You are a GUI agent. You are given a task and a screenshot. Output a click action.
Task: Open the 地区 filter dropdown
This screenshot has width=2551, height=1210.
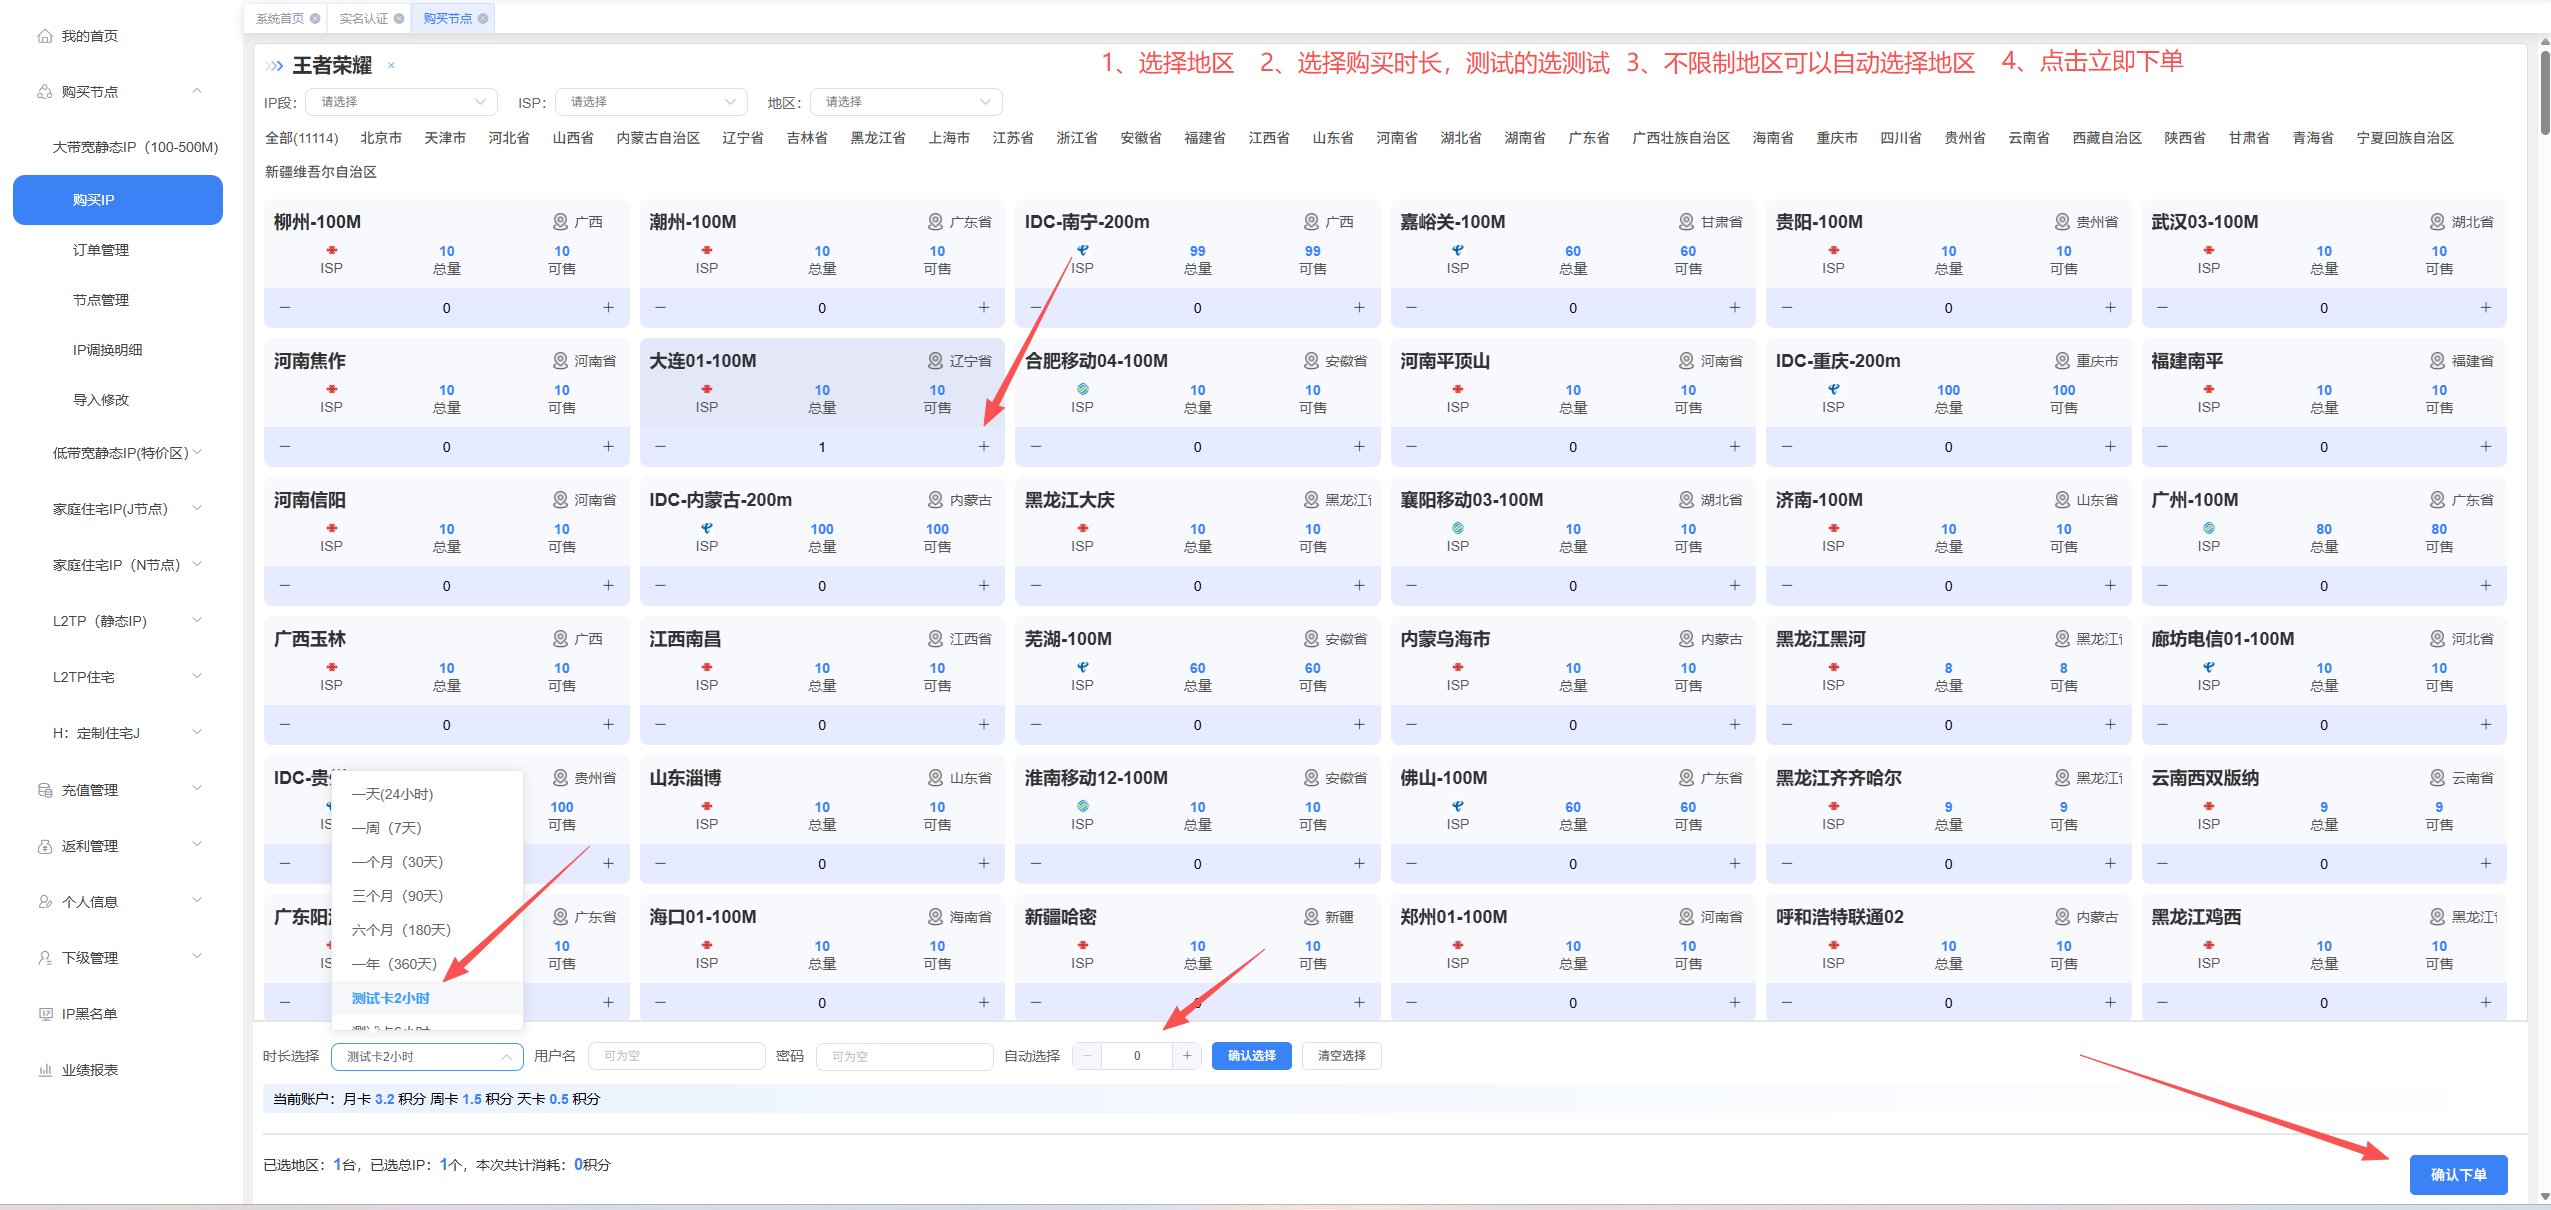[x=906, y=102]
